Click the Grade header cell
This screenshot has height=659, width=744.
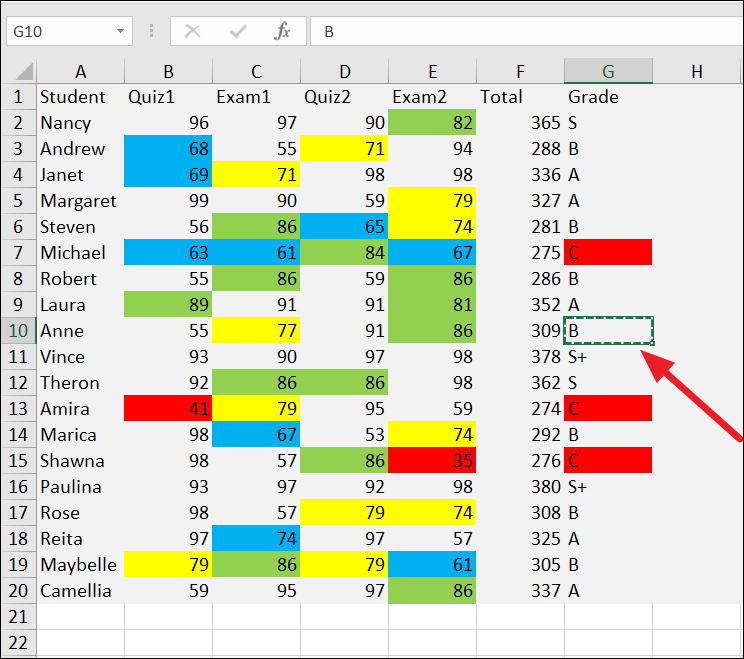608,97
